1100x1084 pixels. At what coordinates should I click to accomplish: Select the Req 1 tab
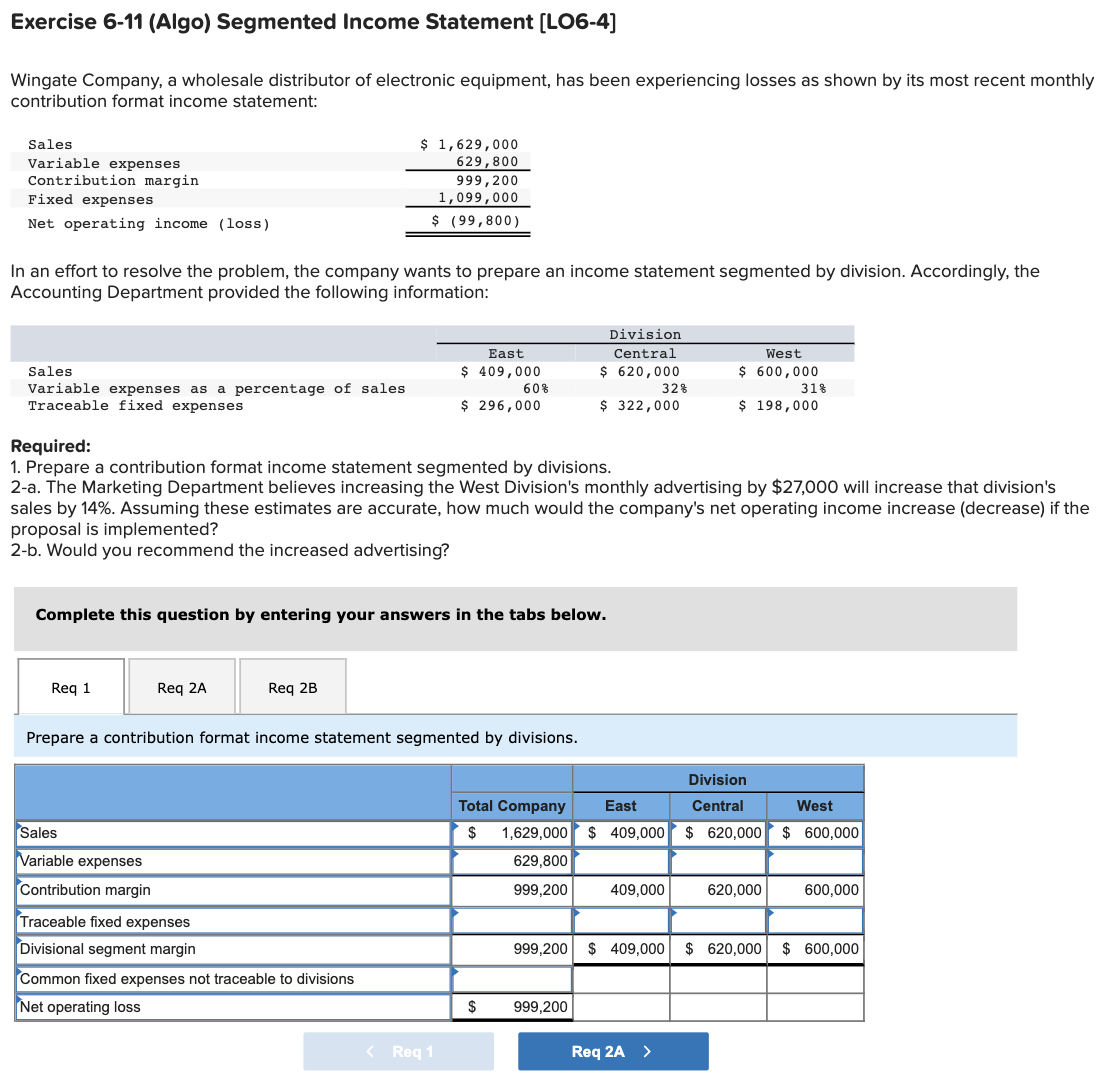click(x=70, y=686)
